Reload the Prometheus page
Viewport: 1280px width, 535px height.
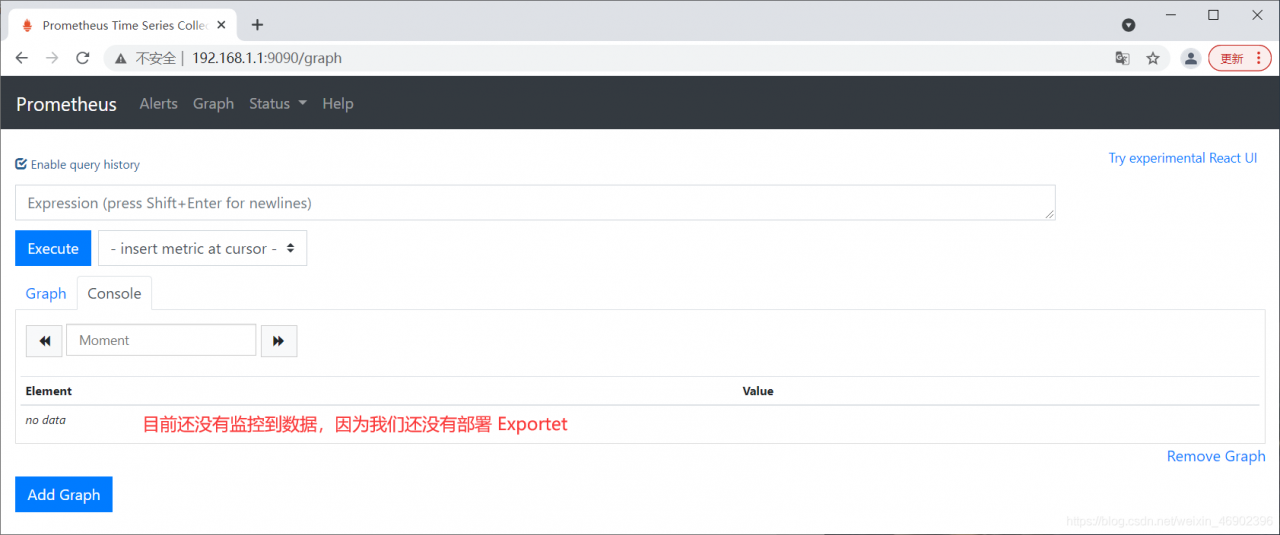(83, 58)
